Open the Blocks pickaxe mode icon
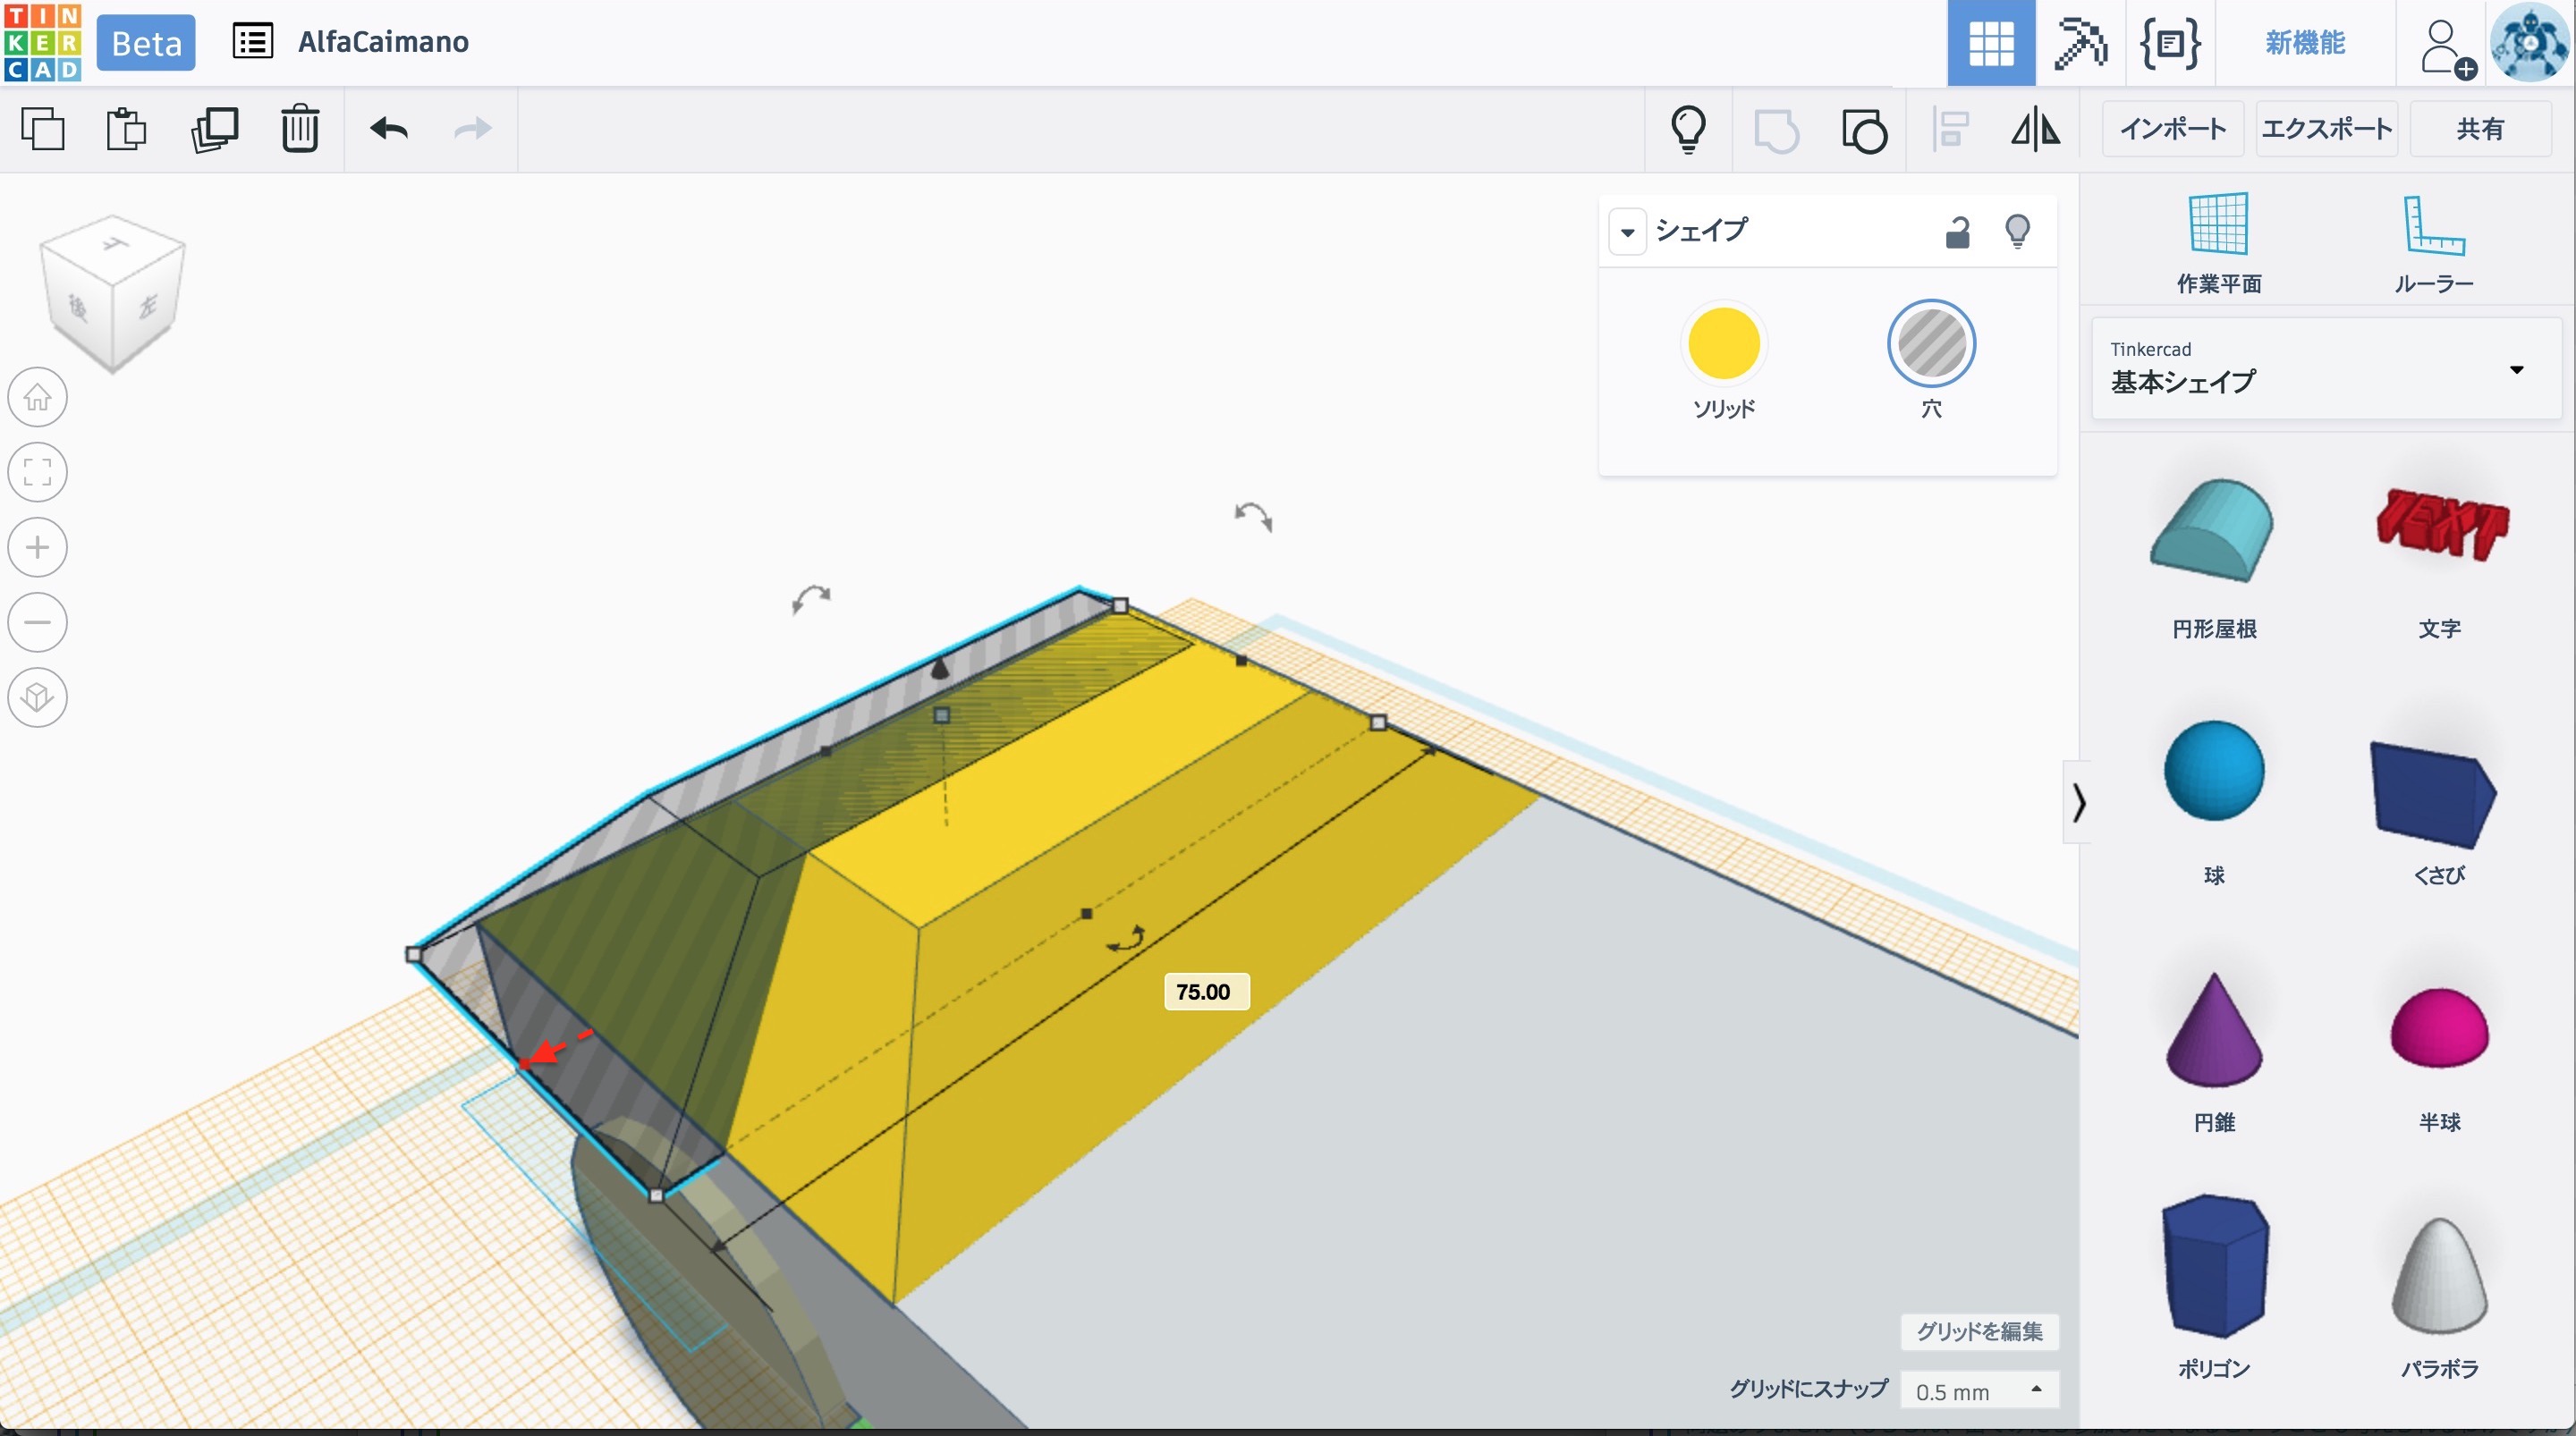This screenshot has width=2576, height=1436. pyautogui.click(x=2079, y=43)
